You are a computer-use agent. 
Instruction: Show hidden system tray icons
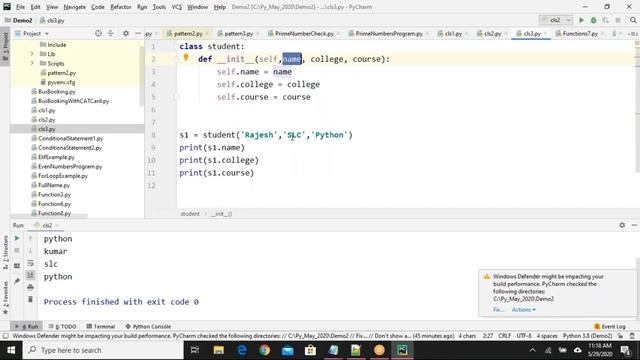(x=532, y=350)
